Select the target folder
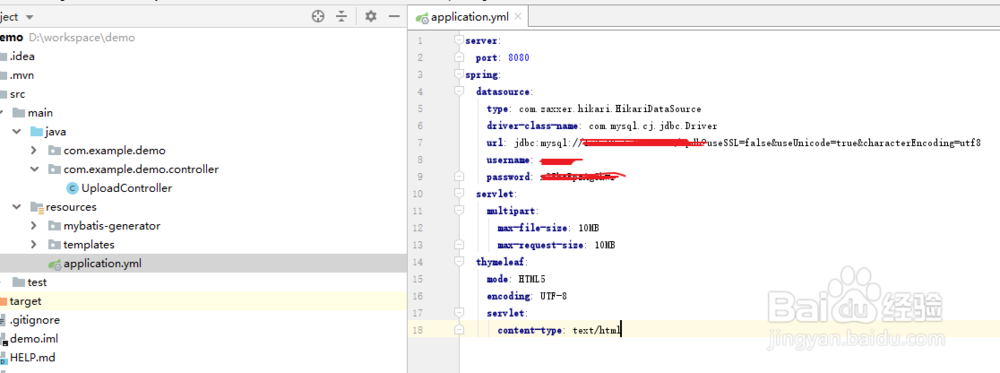 coord(26,301)
